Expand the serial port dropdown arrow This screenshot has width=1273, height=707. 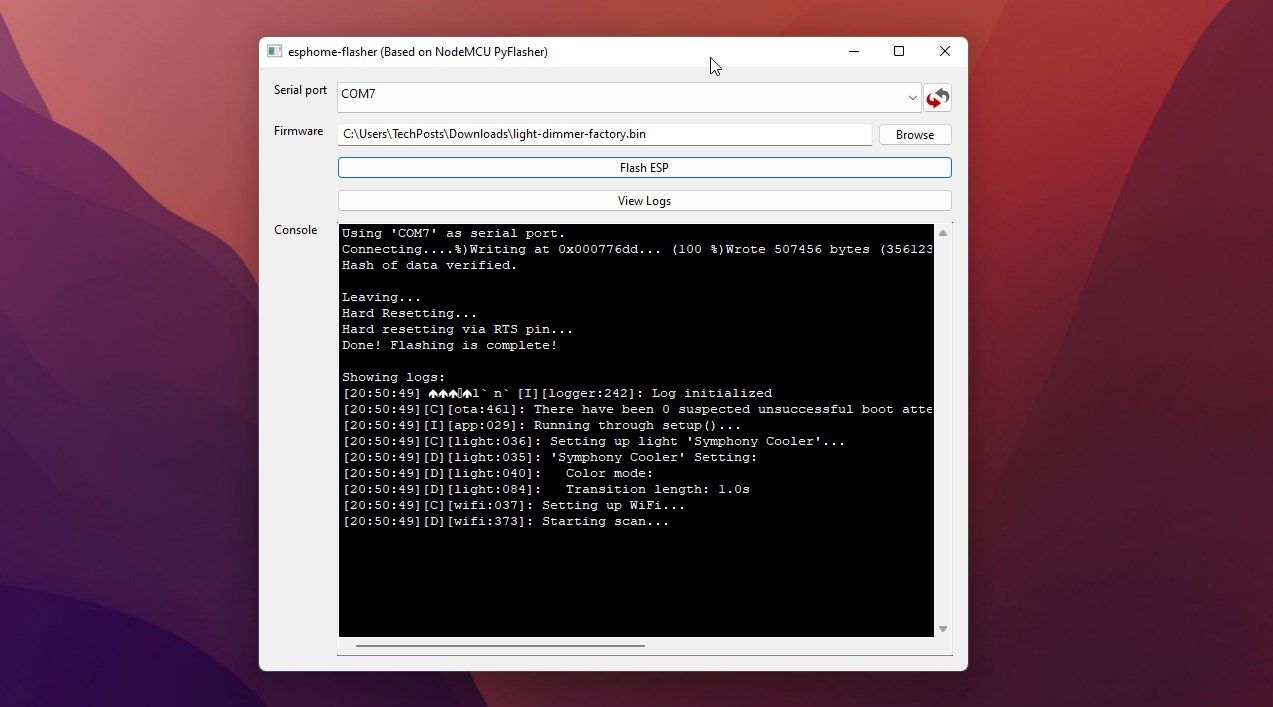pos(912,98)
